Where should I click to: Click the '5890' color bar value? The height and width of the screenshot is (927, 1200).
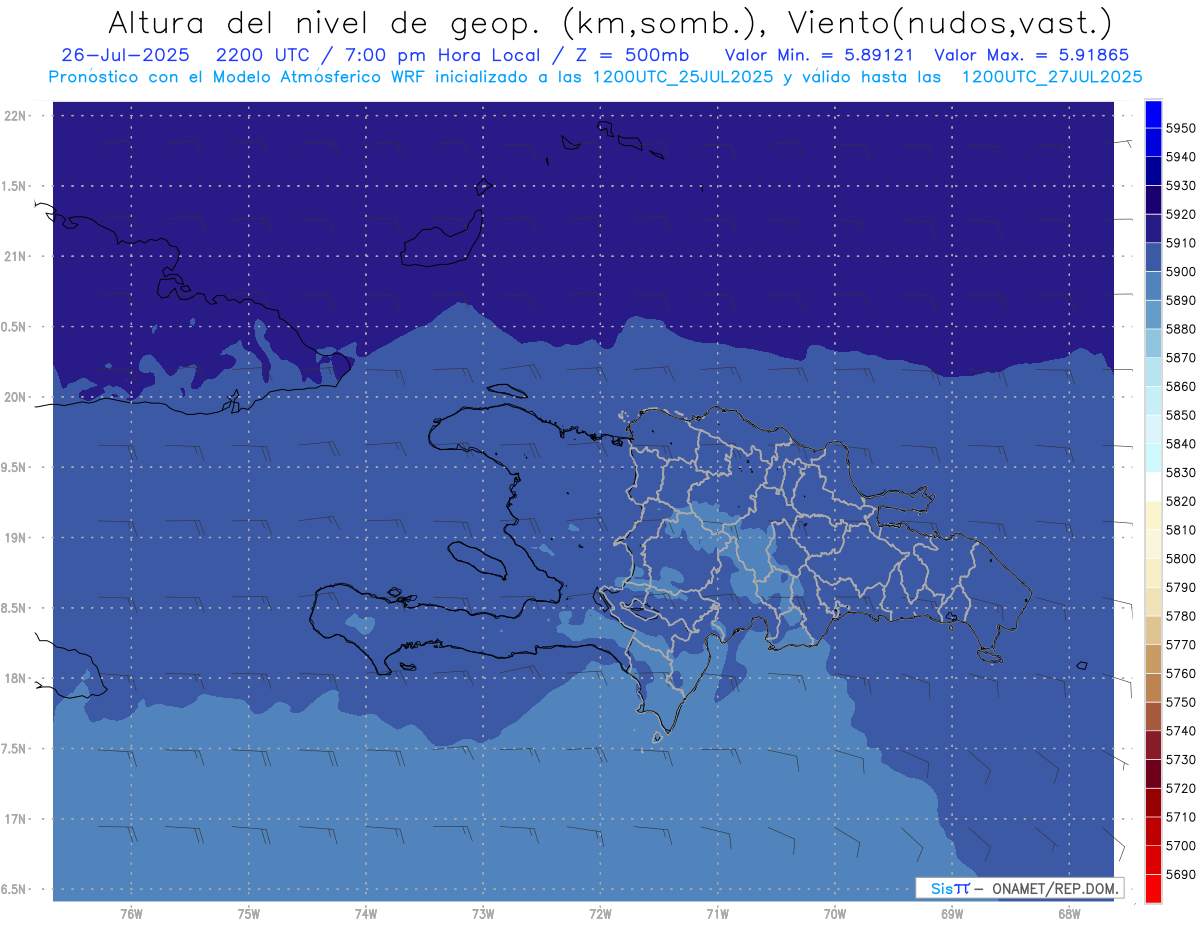click(x=1180, y=300)
